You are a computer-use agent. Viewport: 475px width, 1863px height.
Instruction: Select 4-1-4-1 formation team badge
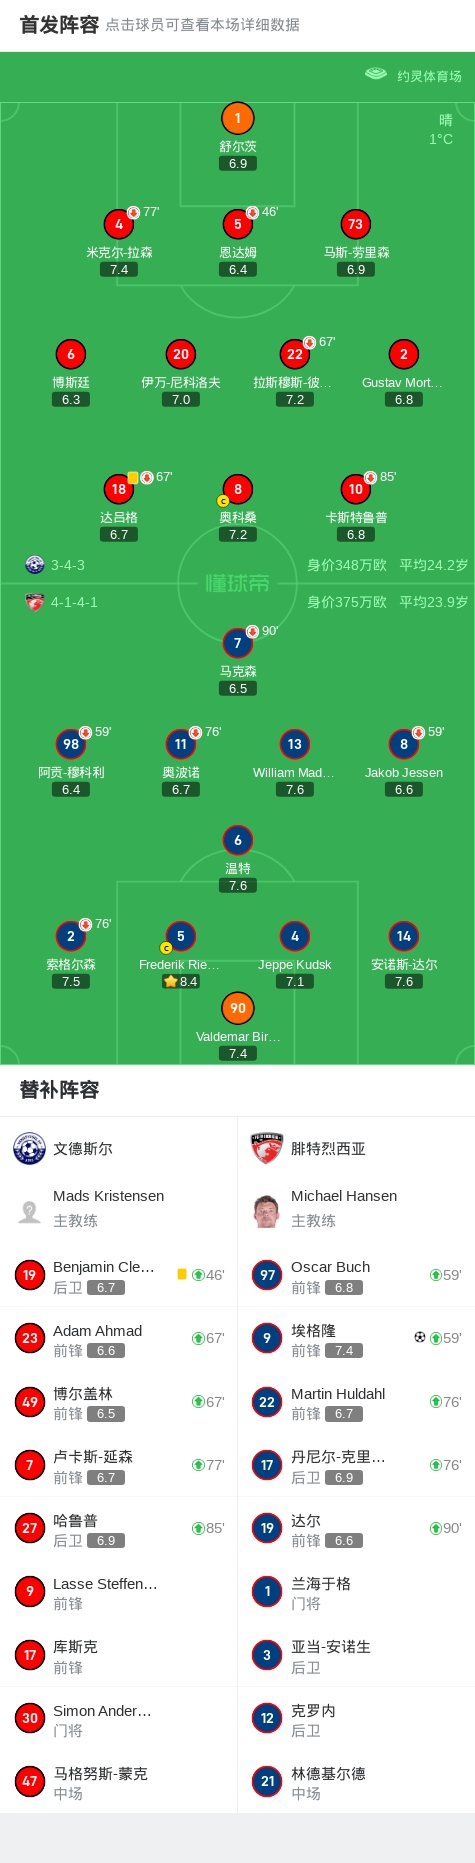[x=35, y=602]
